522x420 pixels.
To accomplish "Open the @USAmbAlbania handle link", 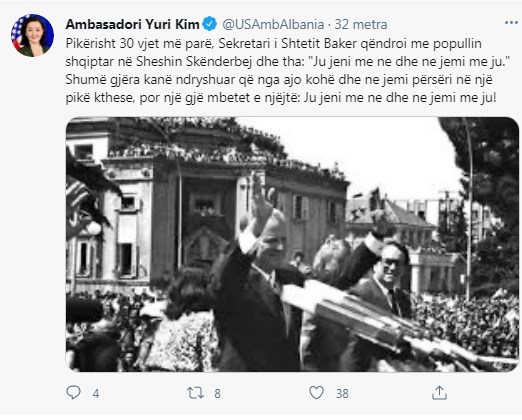I will (273, 24).
